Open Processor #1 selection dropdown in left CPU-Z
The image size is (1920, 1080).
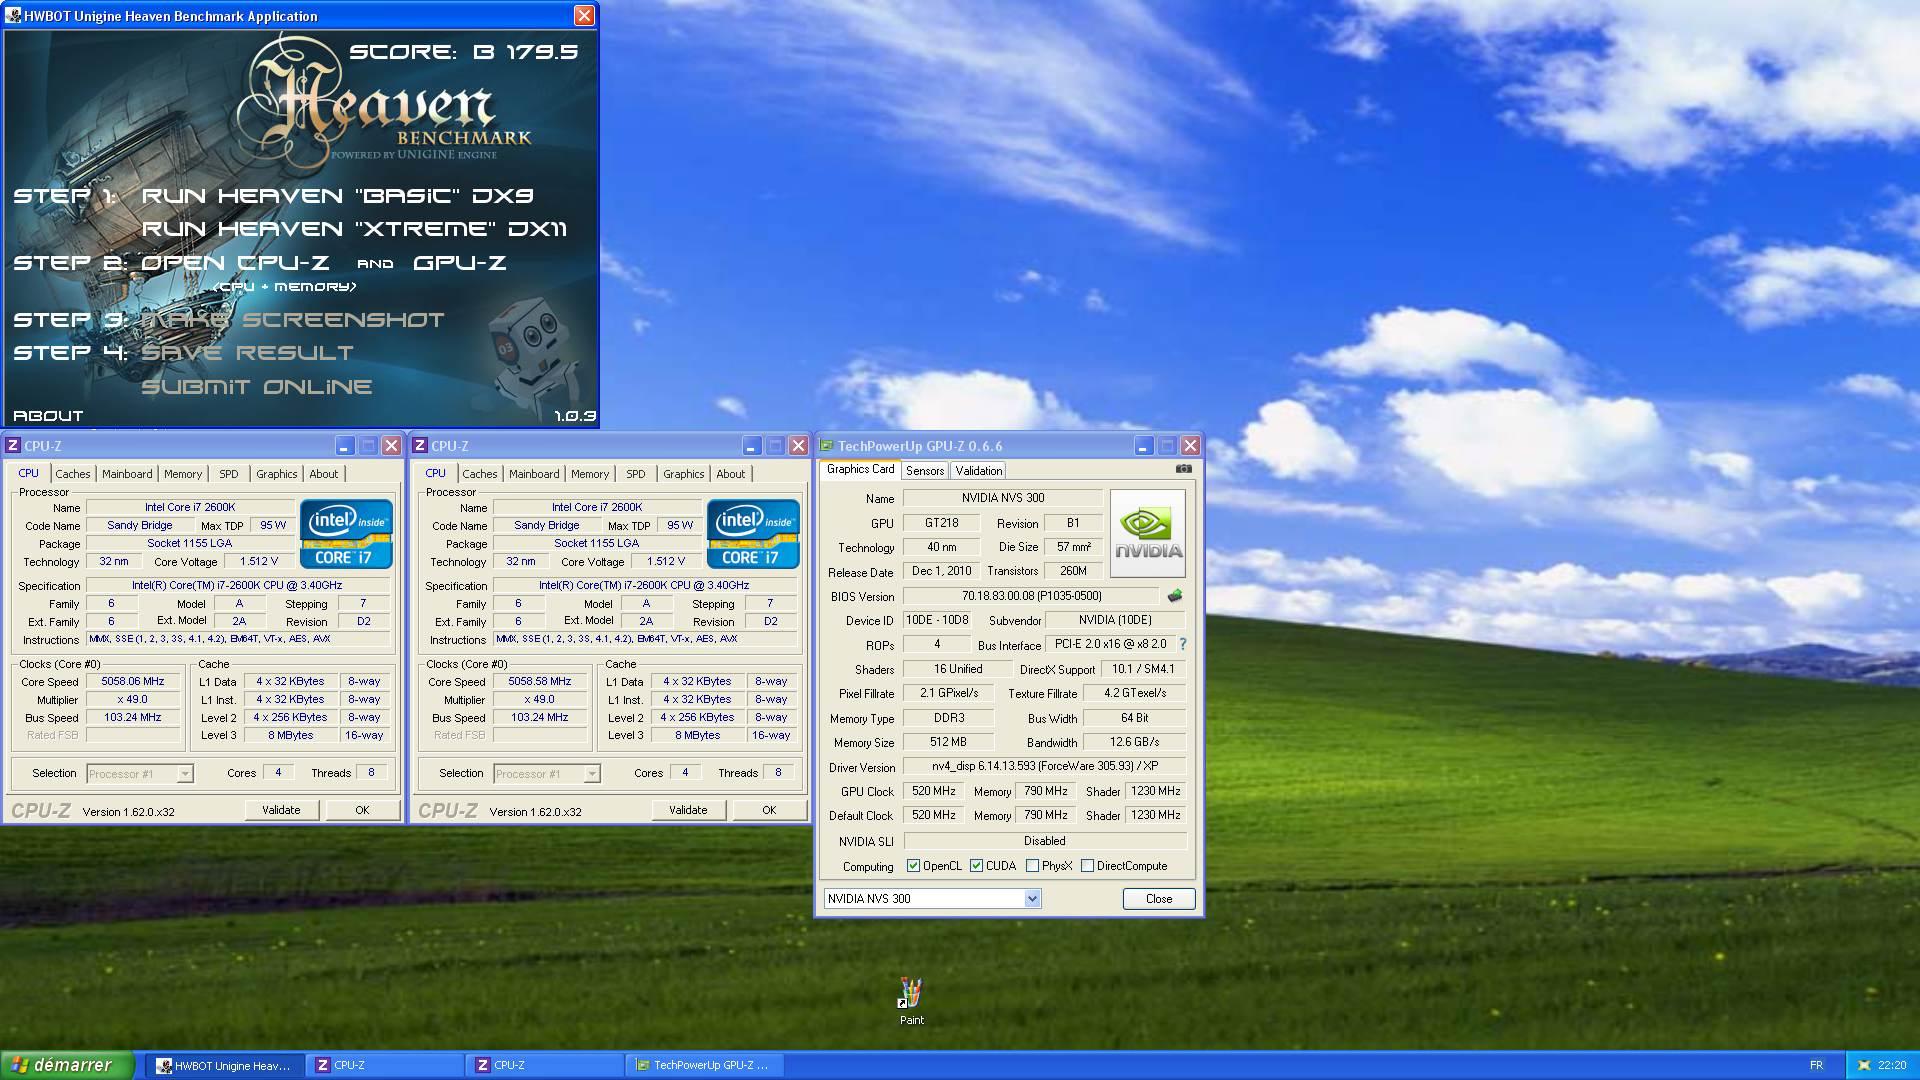coord(140,774)
